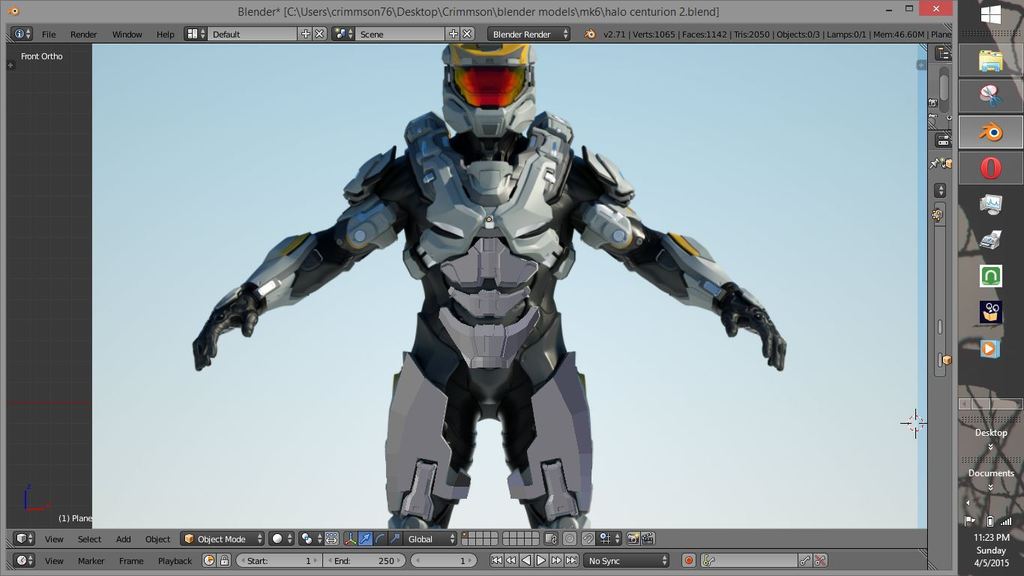Click the Start frame field
Screen dimensions: 1024x576
(x=278, y=560)
